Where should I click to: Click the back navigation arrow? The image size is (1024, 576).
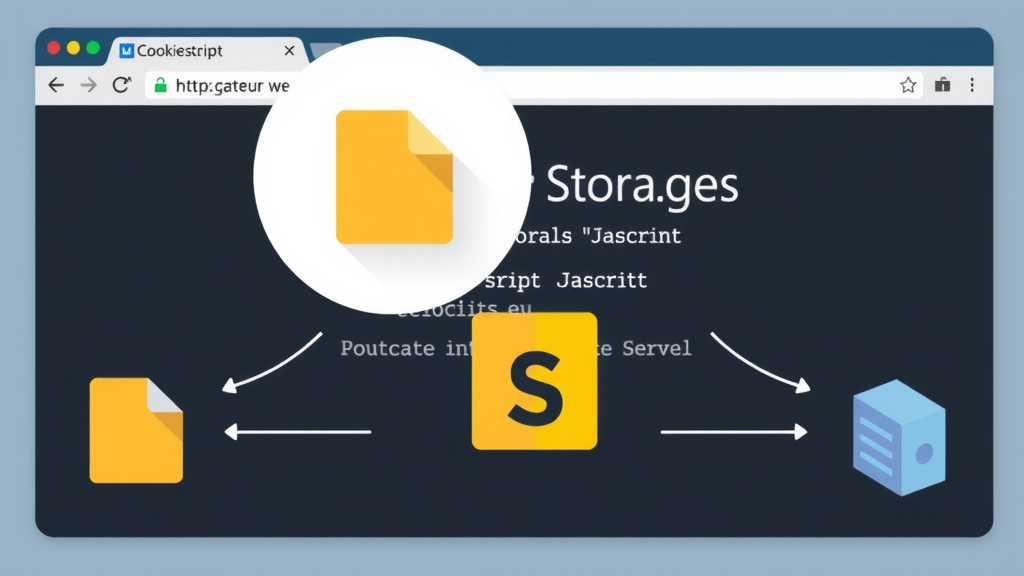(55, 86)
